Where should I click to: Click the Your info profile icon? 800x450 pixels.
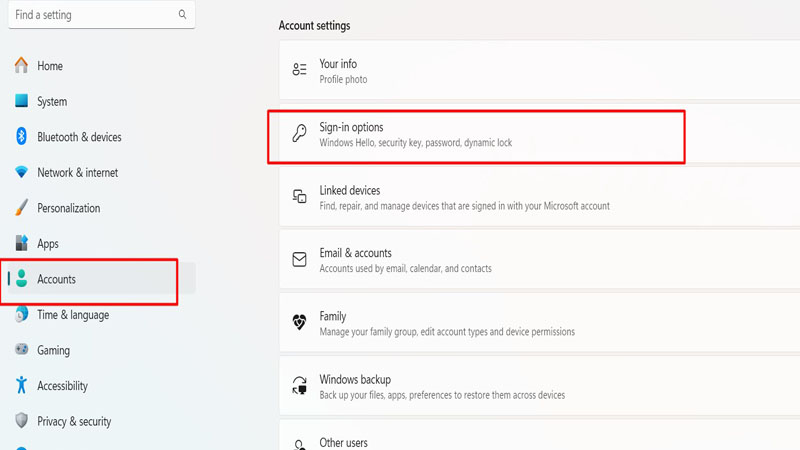click(x=299, y=69)
